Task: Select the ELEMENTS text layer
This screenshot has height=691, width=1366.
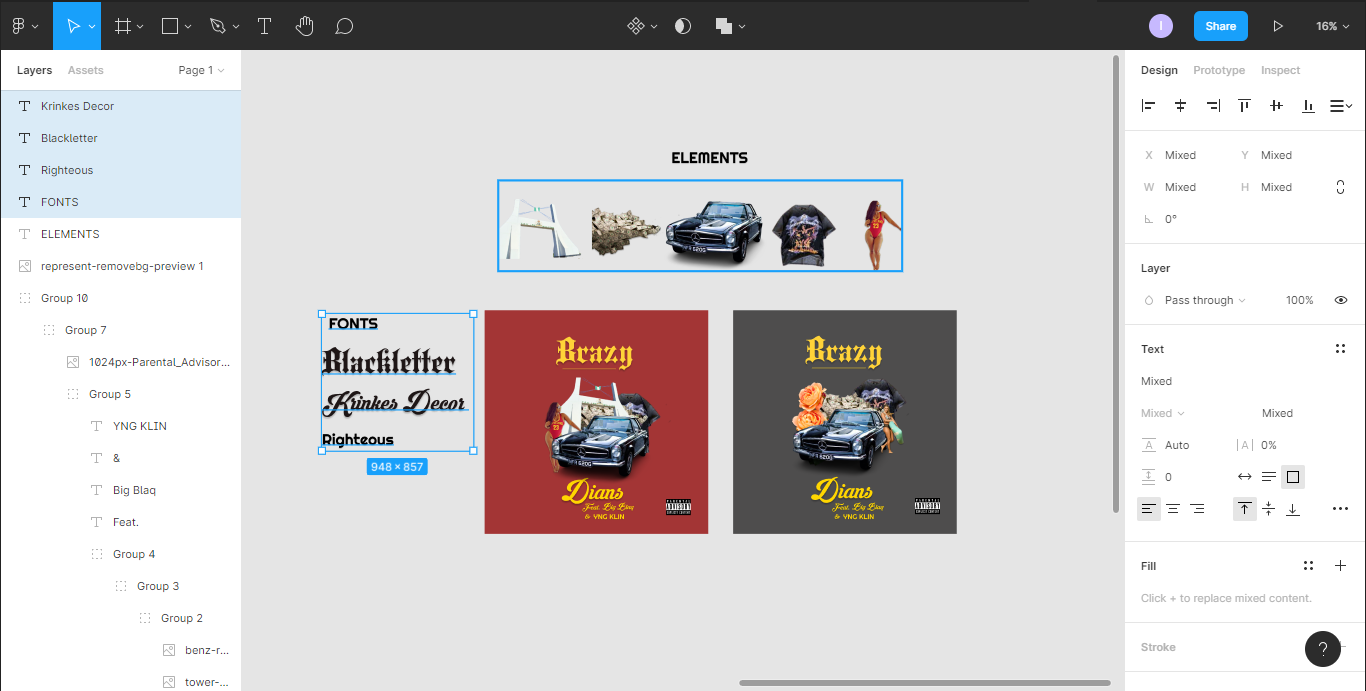Action: [x=70, y=234]
